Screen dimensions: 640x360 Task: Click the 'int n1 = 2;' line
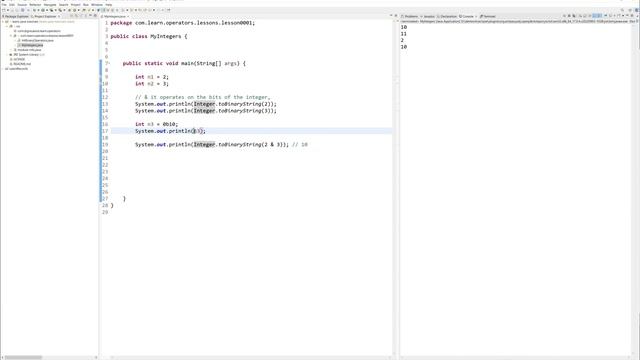152,77
